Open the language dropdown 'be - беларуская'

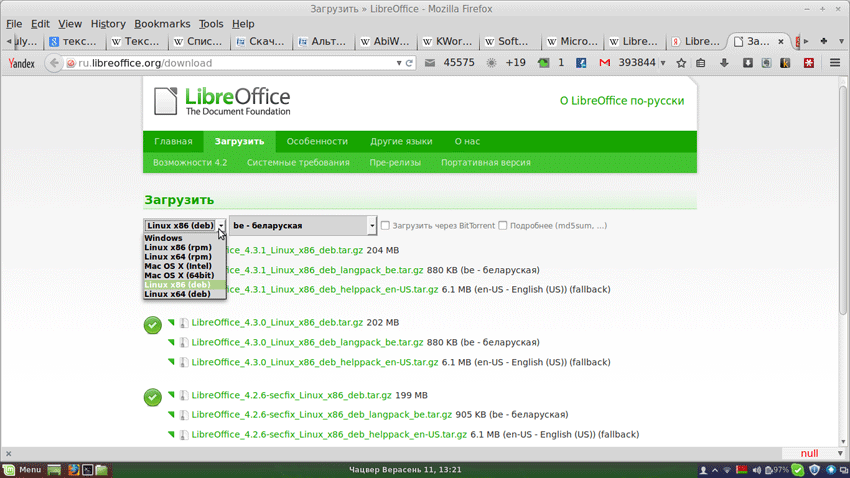303,226
